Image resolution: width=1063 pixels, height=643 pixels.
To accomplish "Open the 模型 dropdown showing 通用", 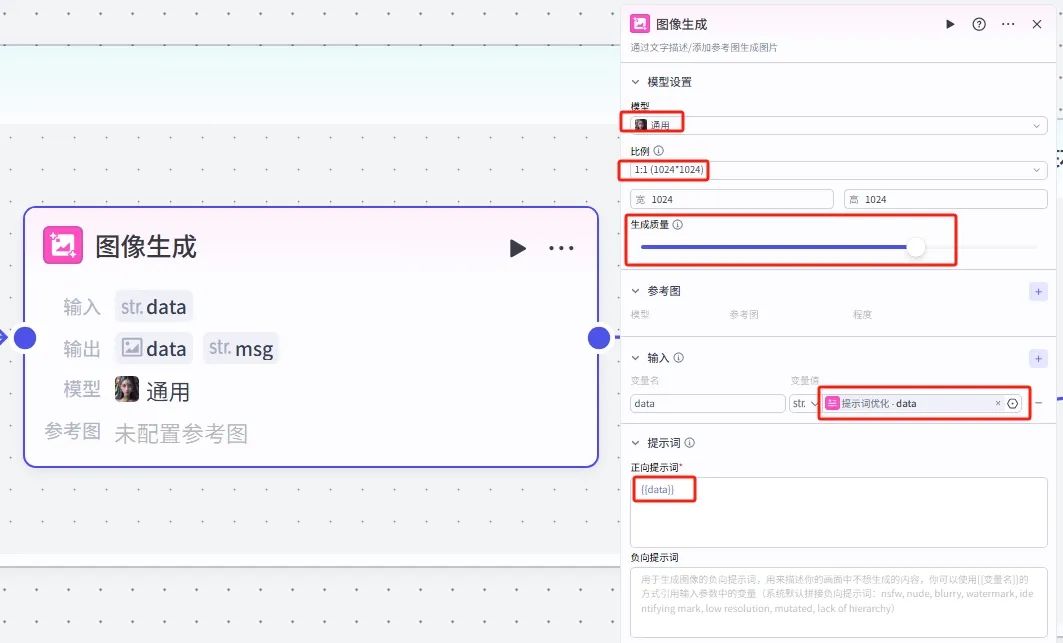I will [x=839, y=125].
